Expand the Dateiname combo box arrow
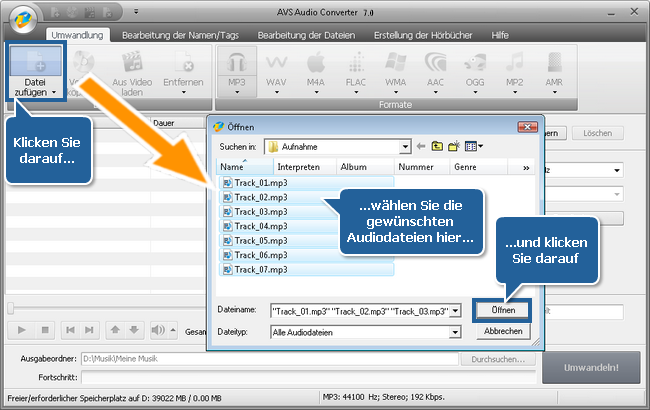Screen dimensions: 650x410 pos(456,311)
